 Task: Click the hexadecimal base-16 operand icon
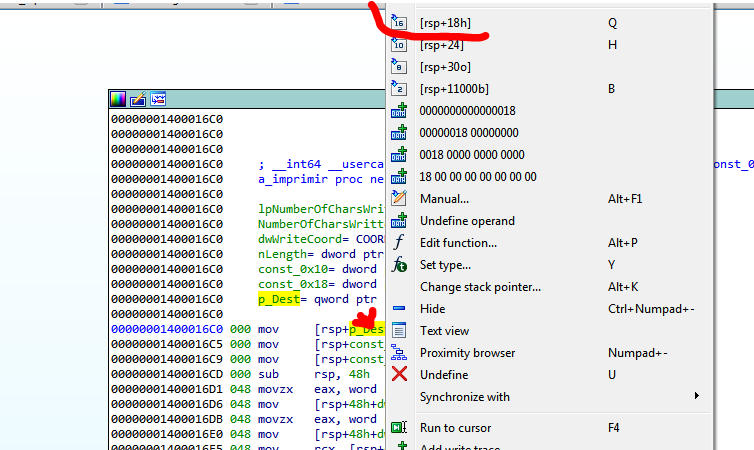[x=399, y=22]
